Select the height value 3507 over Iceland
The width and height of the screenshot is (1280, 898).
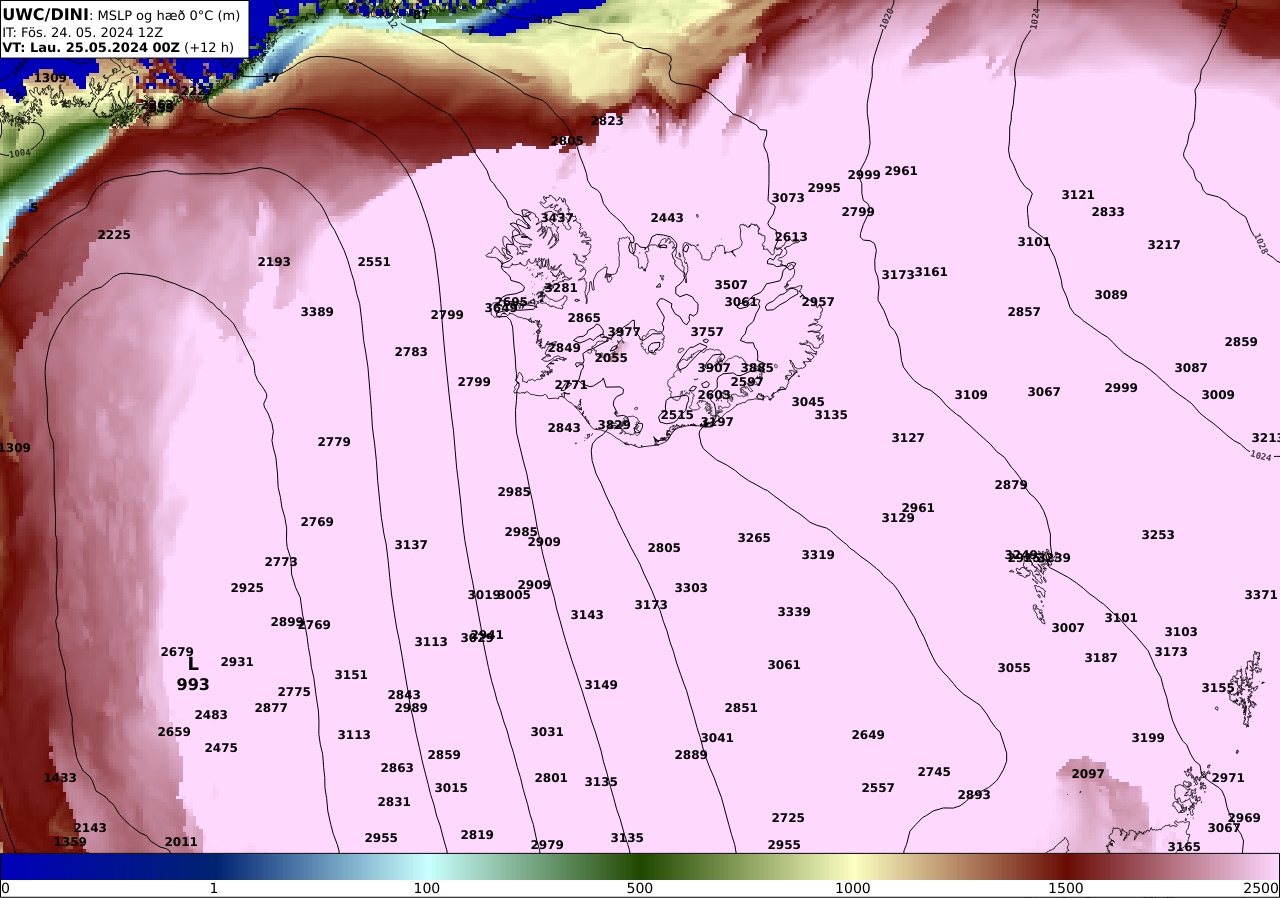pos(731,285)
